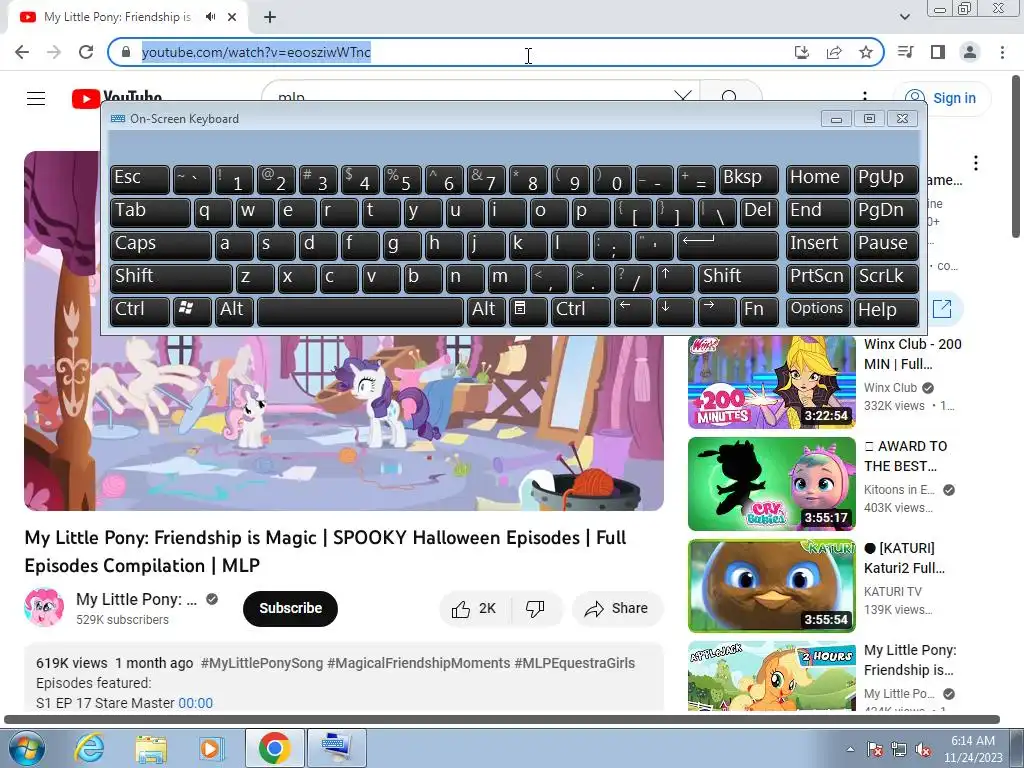Click the share page icon in address bar
The width and height of the screenshot is (1024, 768).
click(x=834, y=52)
